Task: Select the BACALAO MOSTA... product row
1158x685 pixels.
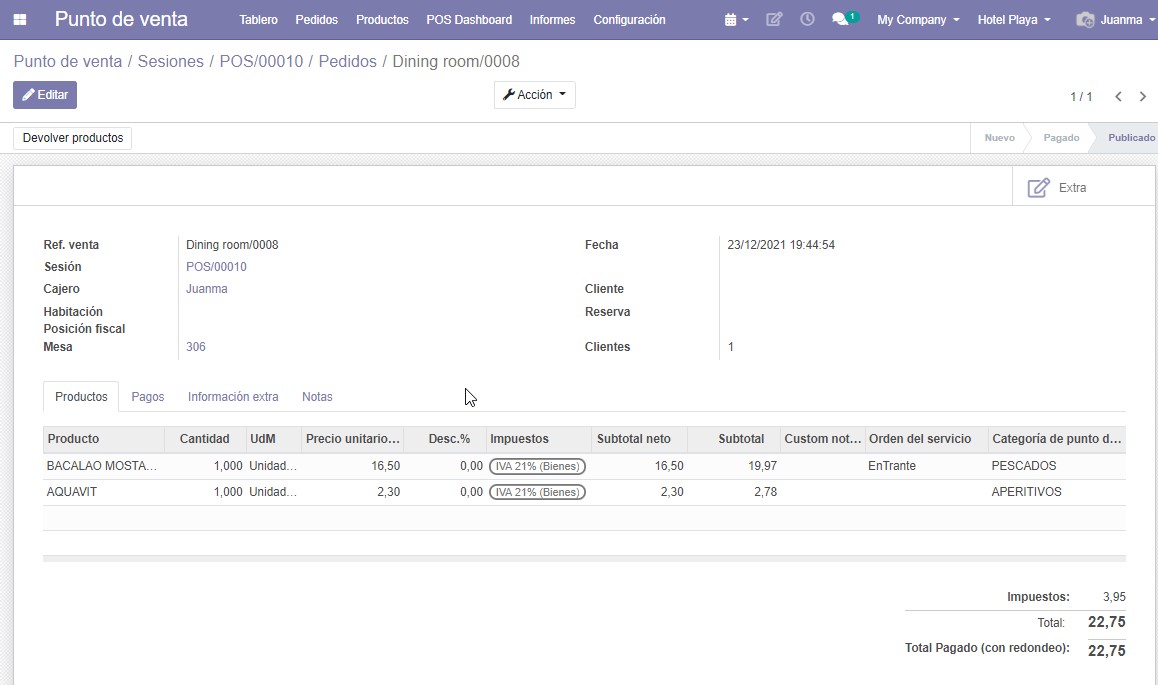Action: pyautogui.click(x=584, y=466)
